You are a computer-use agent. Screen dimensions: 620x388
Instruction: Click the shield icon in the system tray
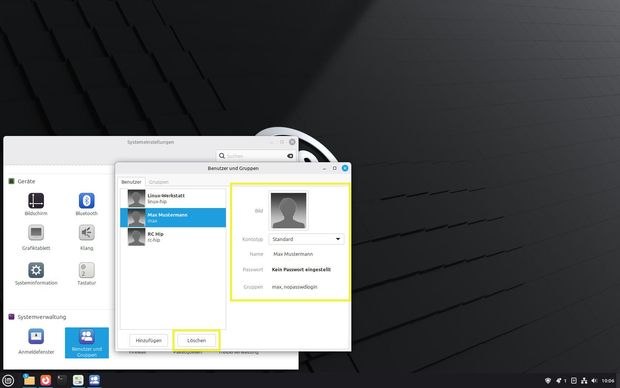click(x=548, y=380)
